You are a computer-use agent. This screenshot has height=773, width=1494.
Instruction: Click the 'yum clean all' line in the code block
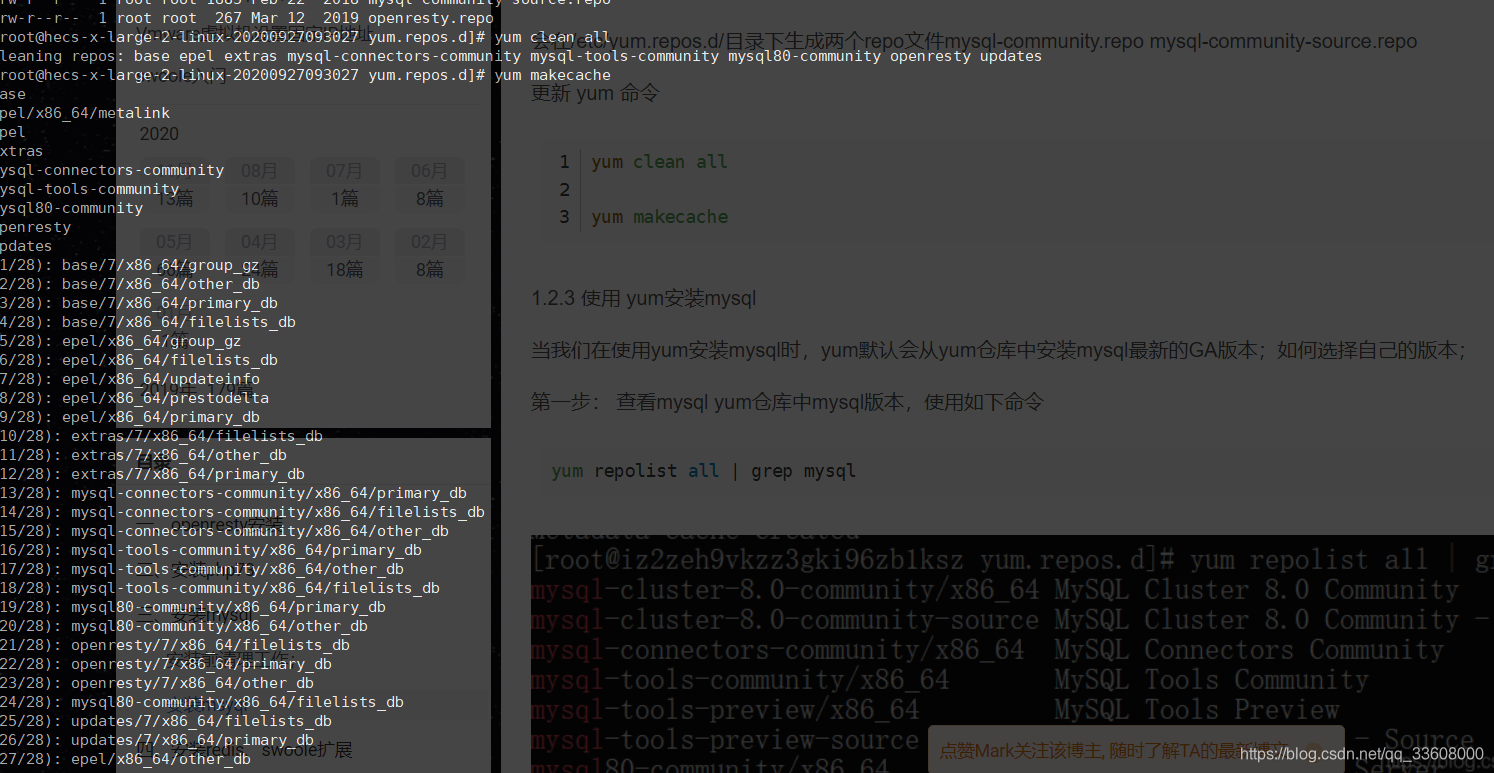(x=660, y=162)
